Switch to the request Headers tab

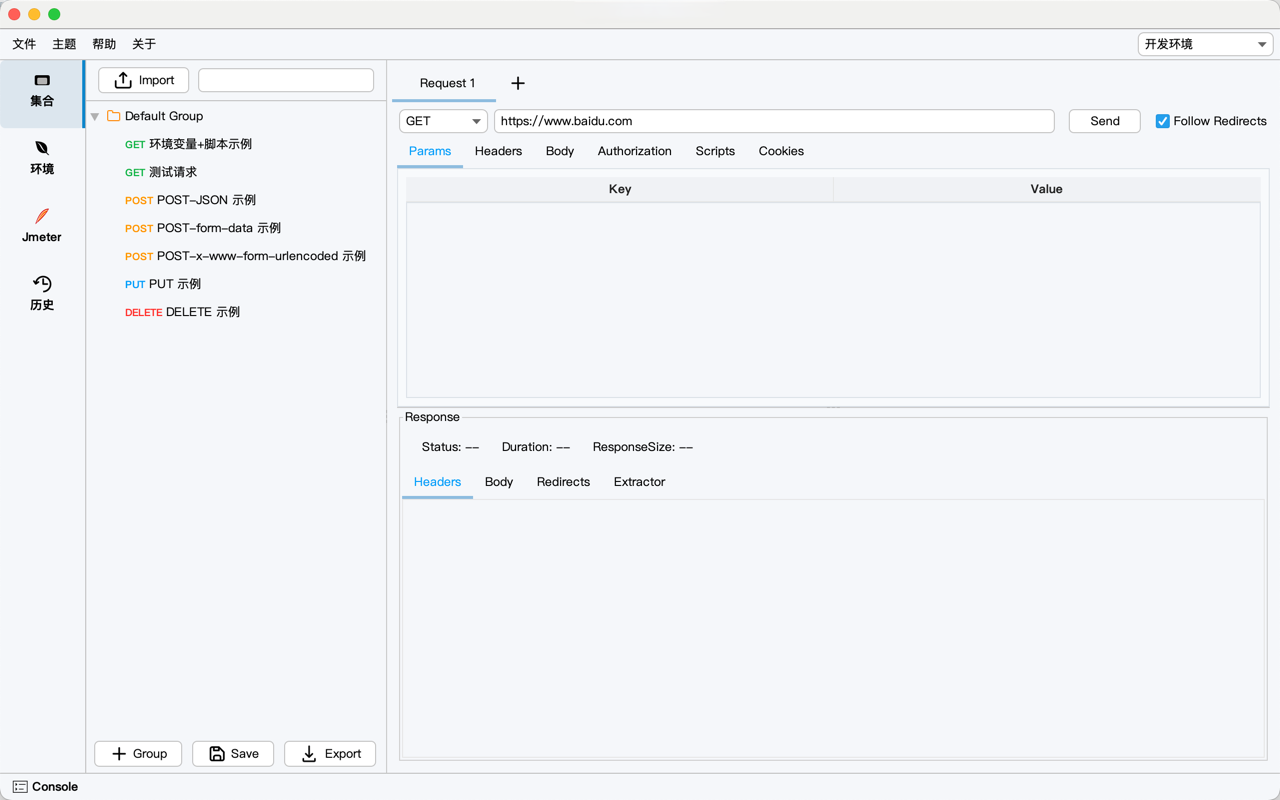click(x=498, y=151)
